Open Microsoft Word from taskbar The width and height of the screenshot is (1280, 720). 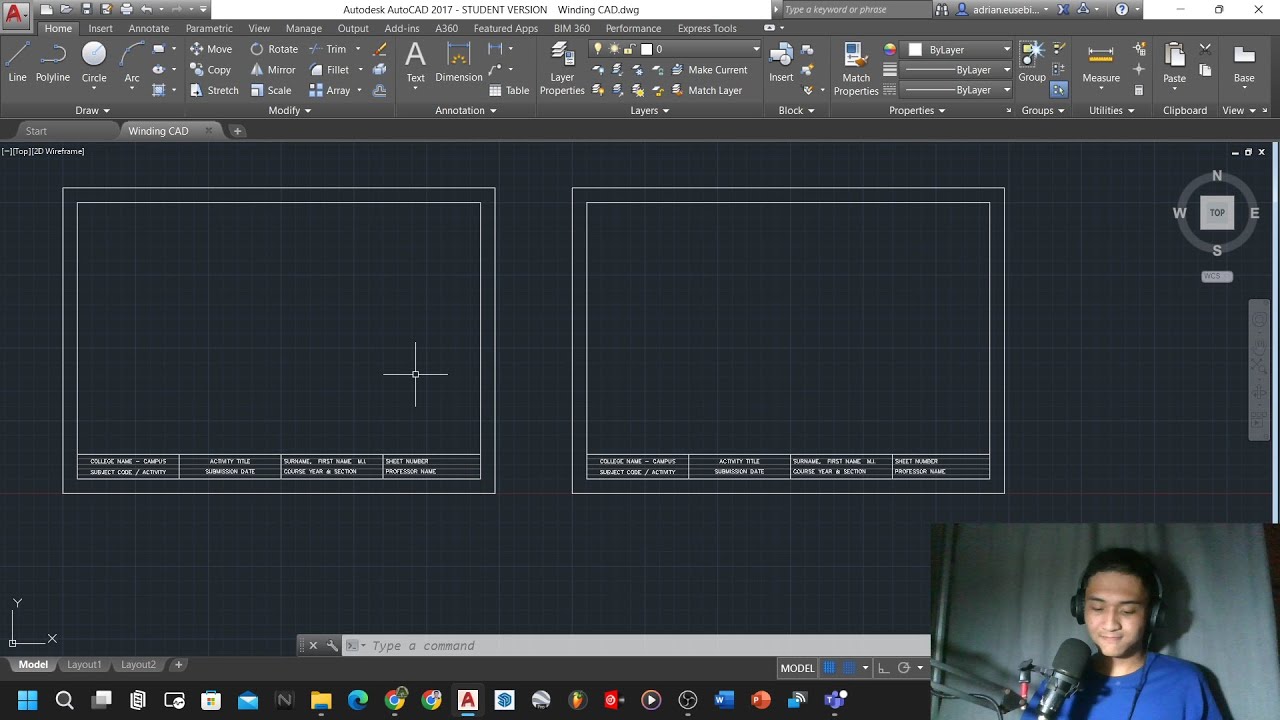724,700
